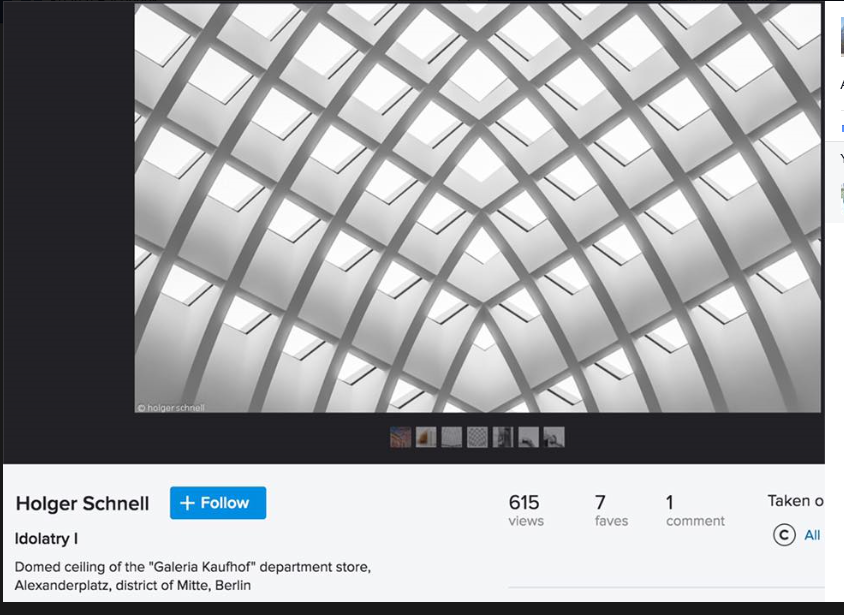Select the last filmstrip thumbnail
The image size is (844, 615).
coord(554,437)
